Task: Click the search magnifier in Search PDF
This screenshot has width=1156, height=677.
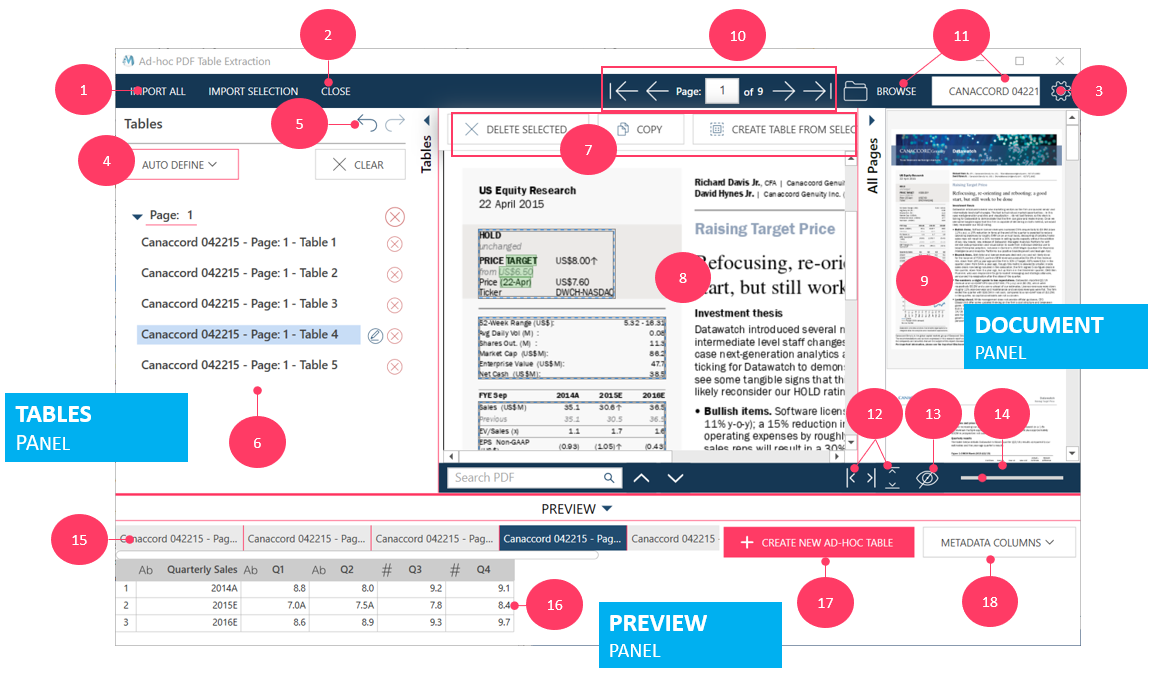Action: pos(609,478)
